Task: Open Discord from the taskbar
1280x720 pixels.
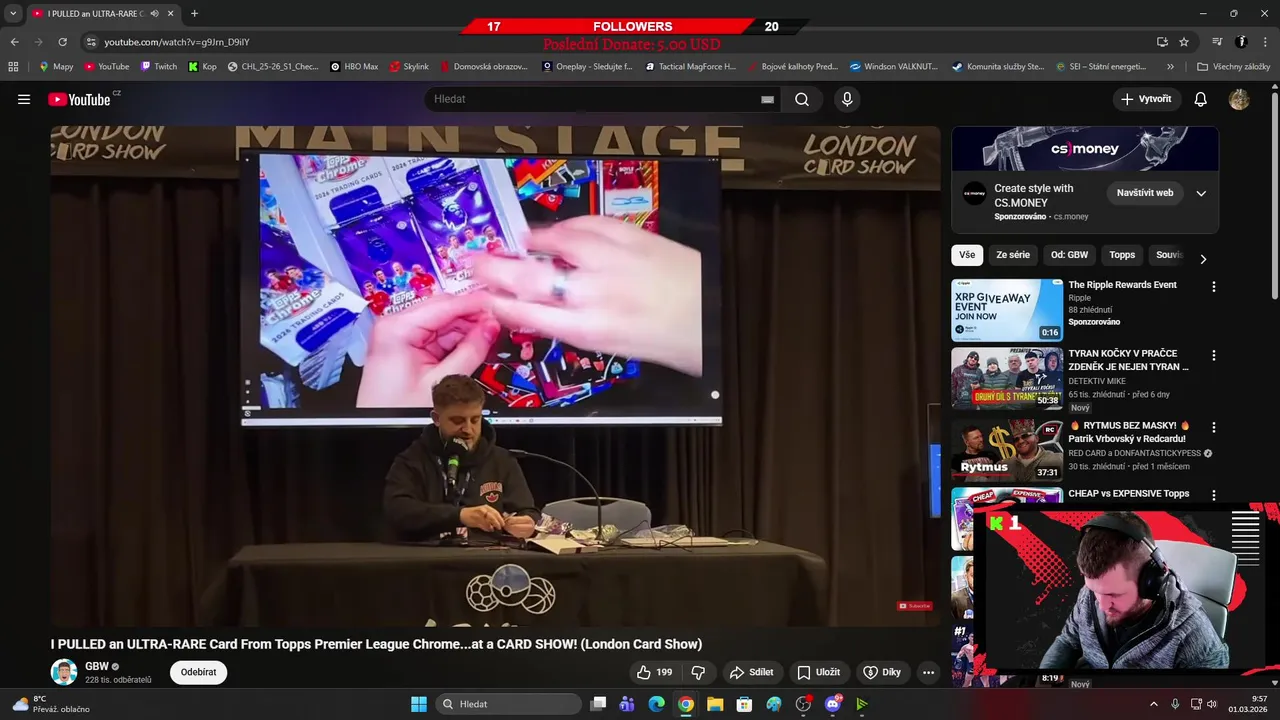Action: point(833,704)
